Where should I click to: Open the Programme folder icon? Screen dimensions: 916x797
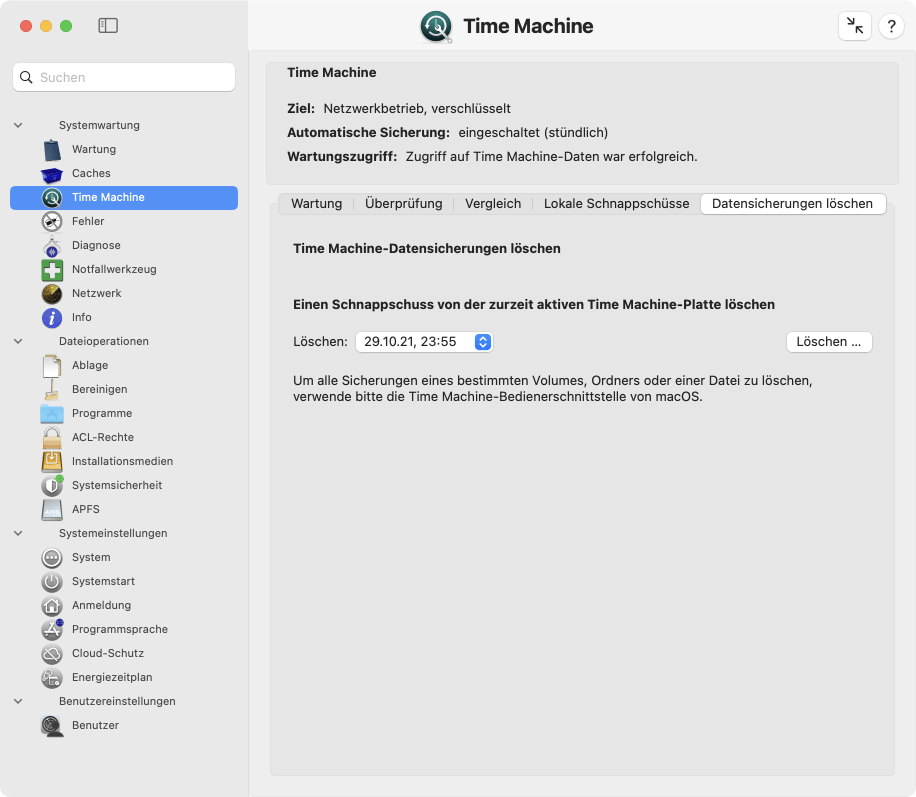click(52, 414)
